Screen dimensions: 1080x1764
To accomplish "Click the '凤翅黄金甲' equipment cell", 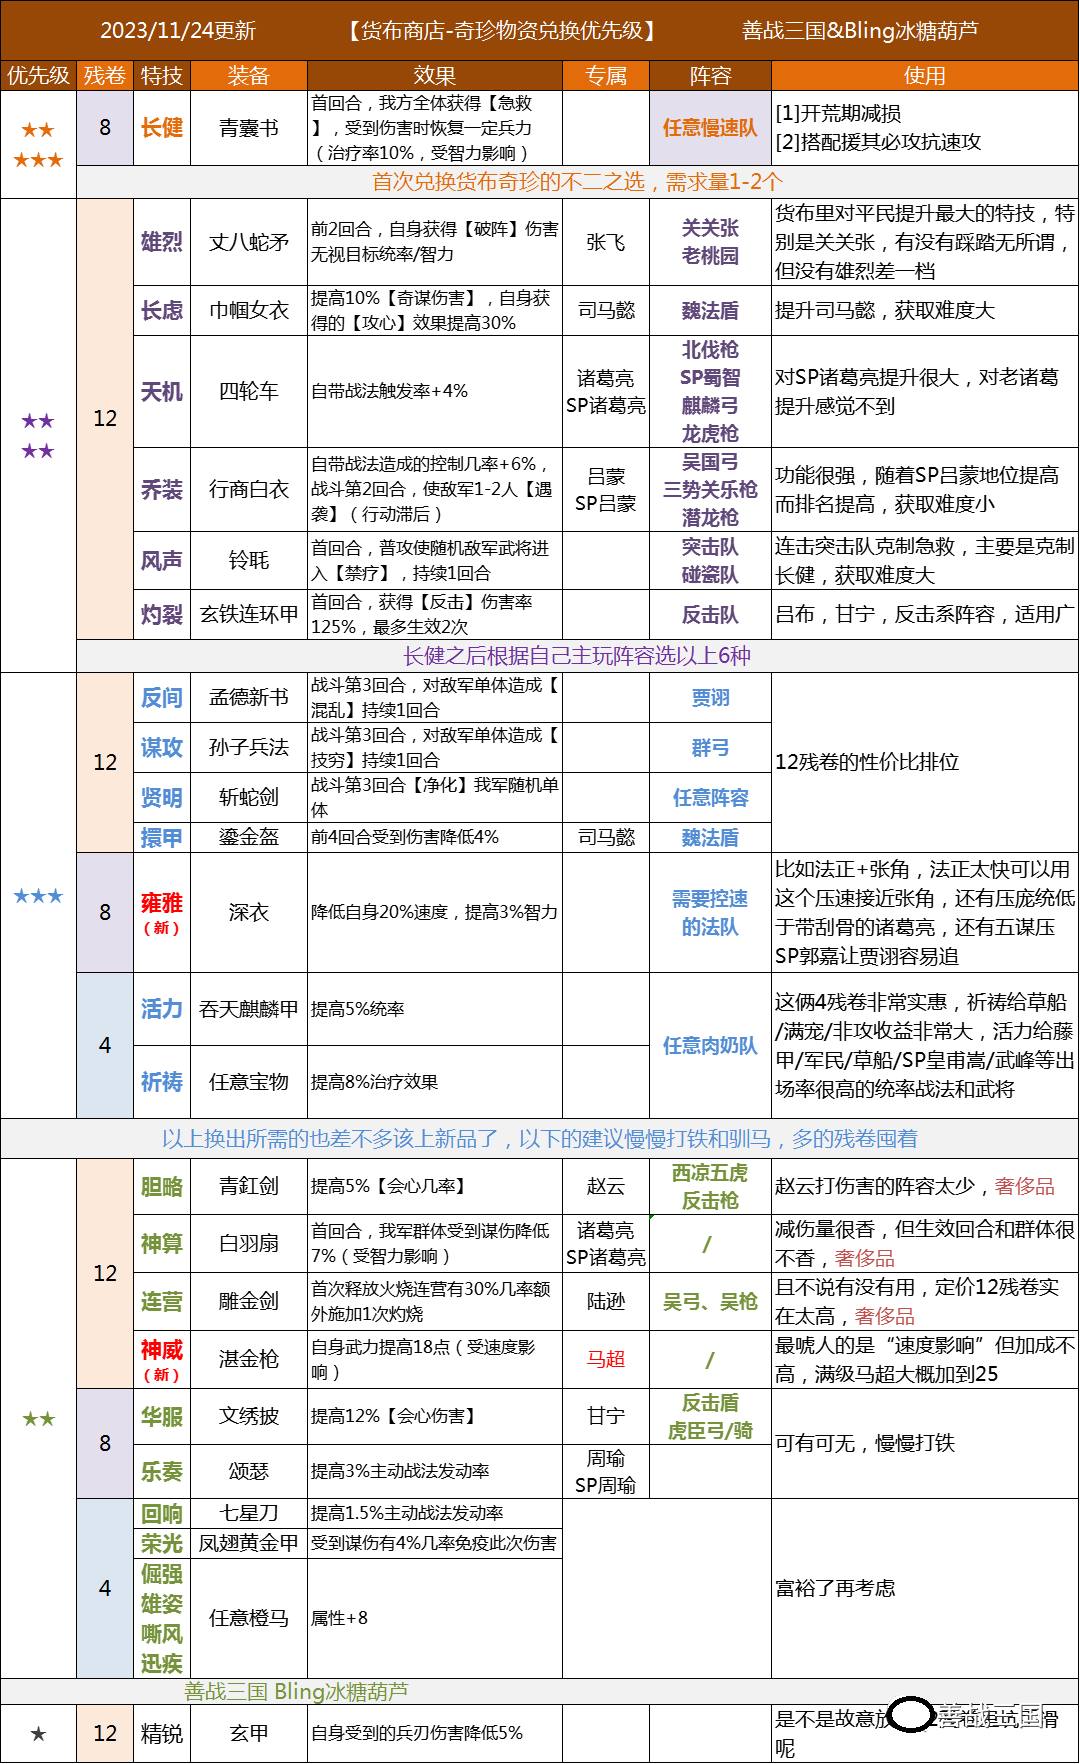I will point(249,1544).
